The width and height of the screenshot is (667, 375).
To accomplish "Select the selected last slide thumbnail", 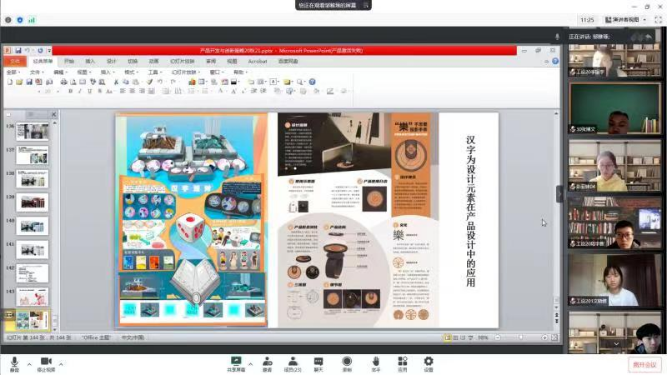I will pos(33,320).
